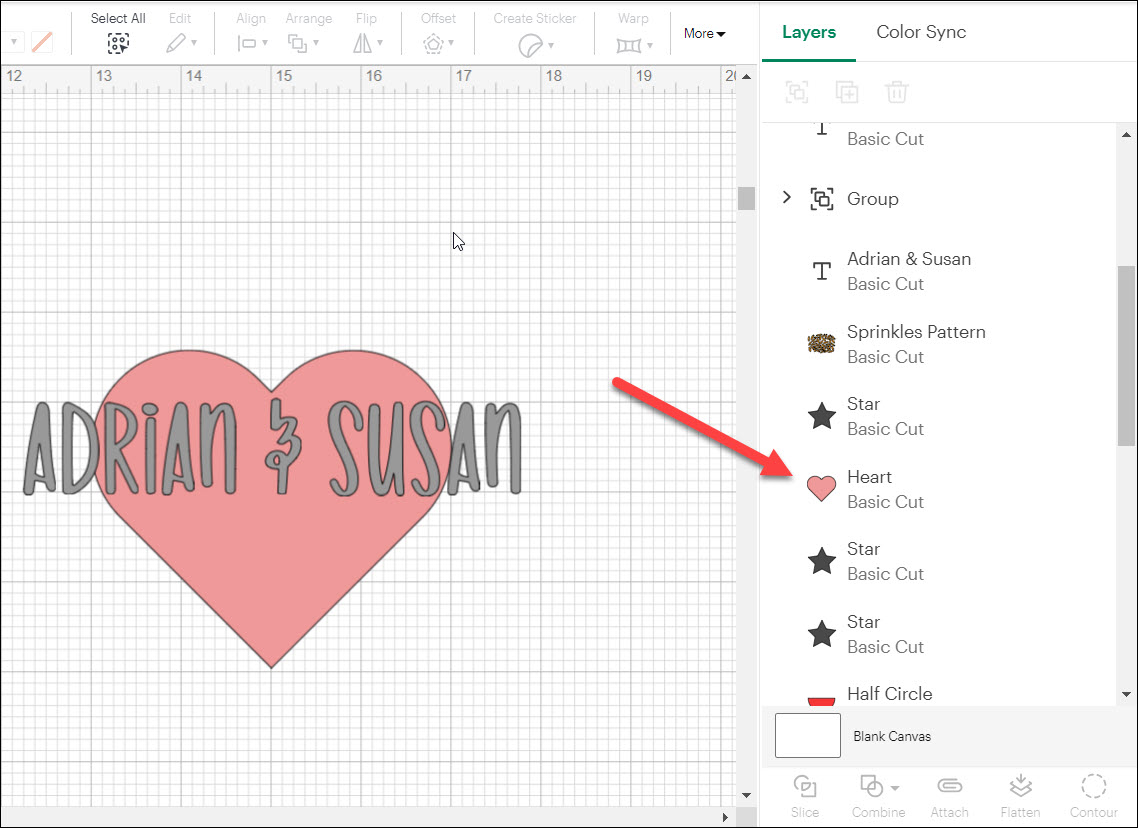1138x828 pixels.
Task: Click the delete layer trash icon
Action: [x=896, y=93]
